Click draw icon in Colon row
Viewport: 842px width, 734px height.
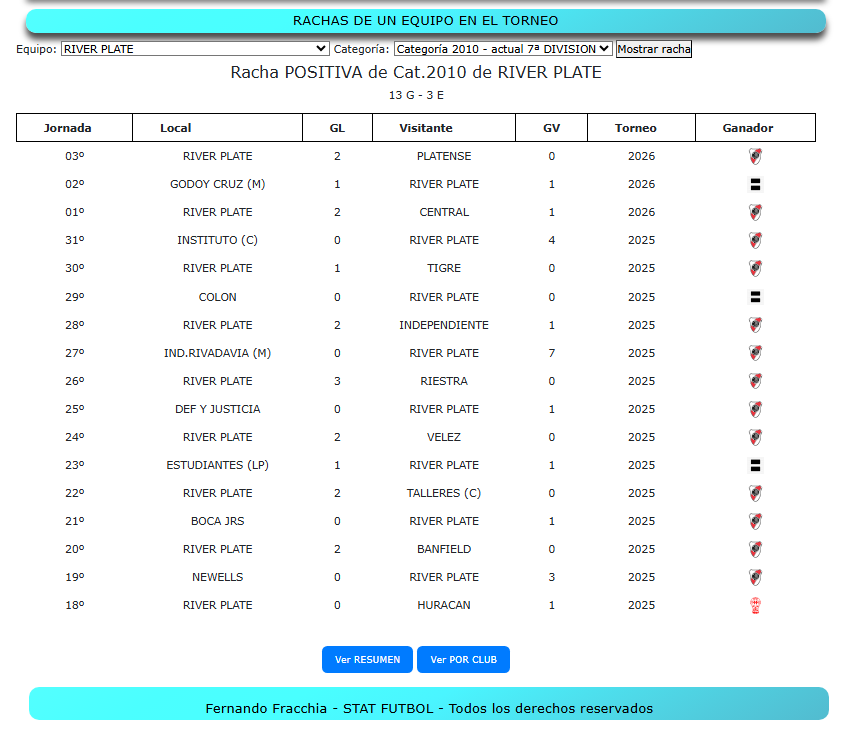point(755,297)
